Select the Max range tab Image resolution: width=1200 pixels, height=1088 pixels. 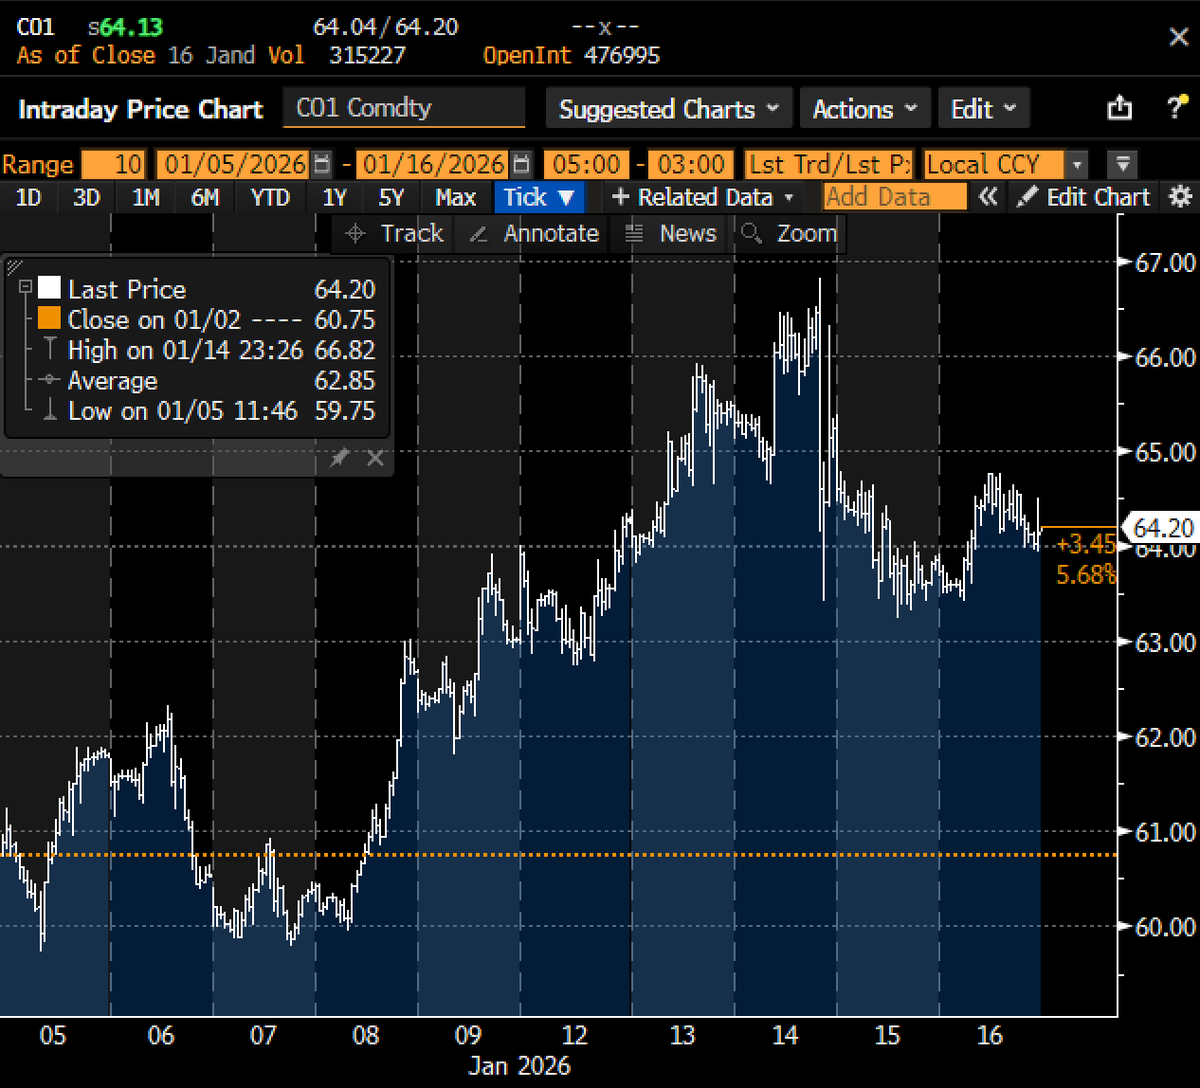(455, 197)
